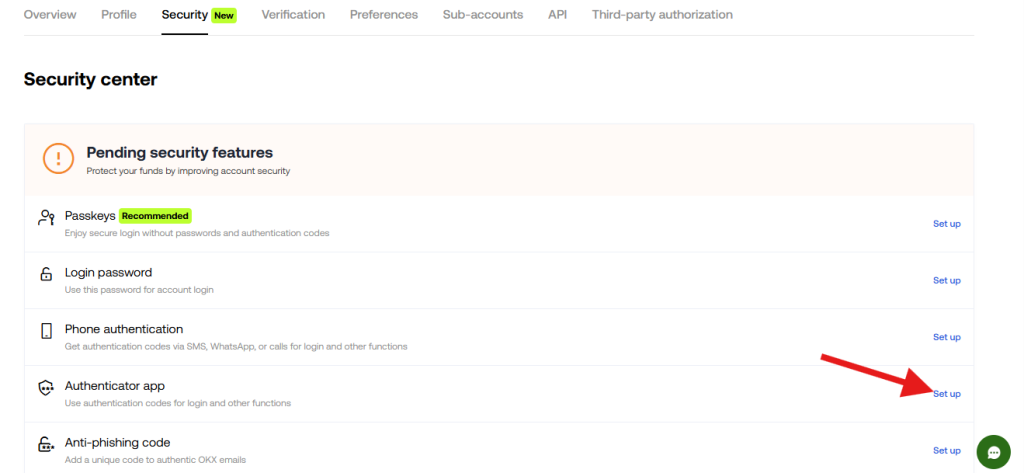
Task: Click the orange pending warning icon
Action: pyautogui.click(x=58, y=158)
